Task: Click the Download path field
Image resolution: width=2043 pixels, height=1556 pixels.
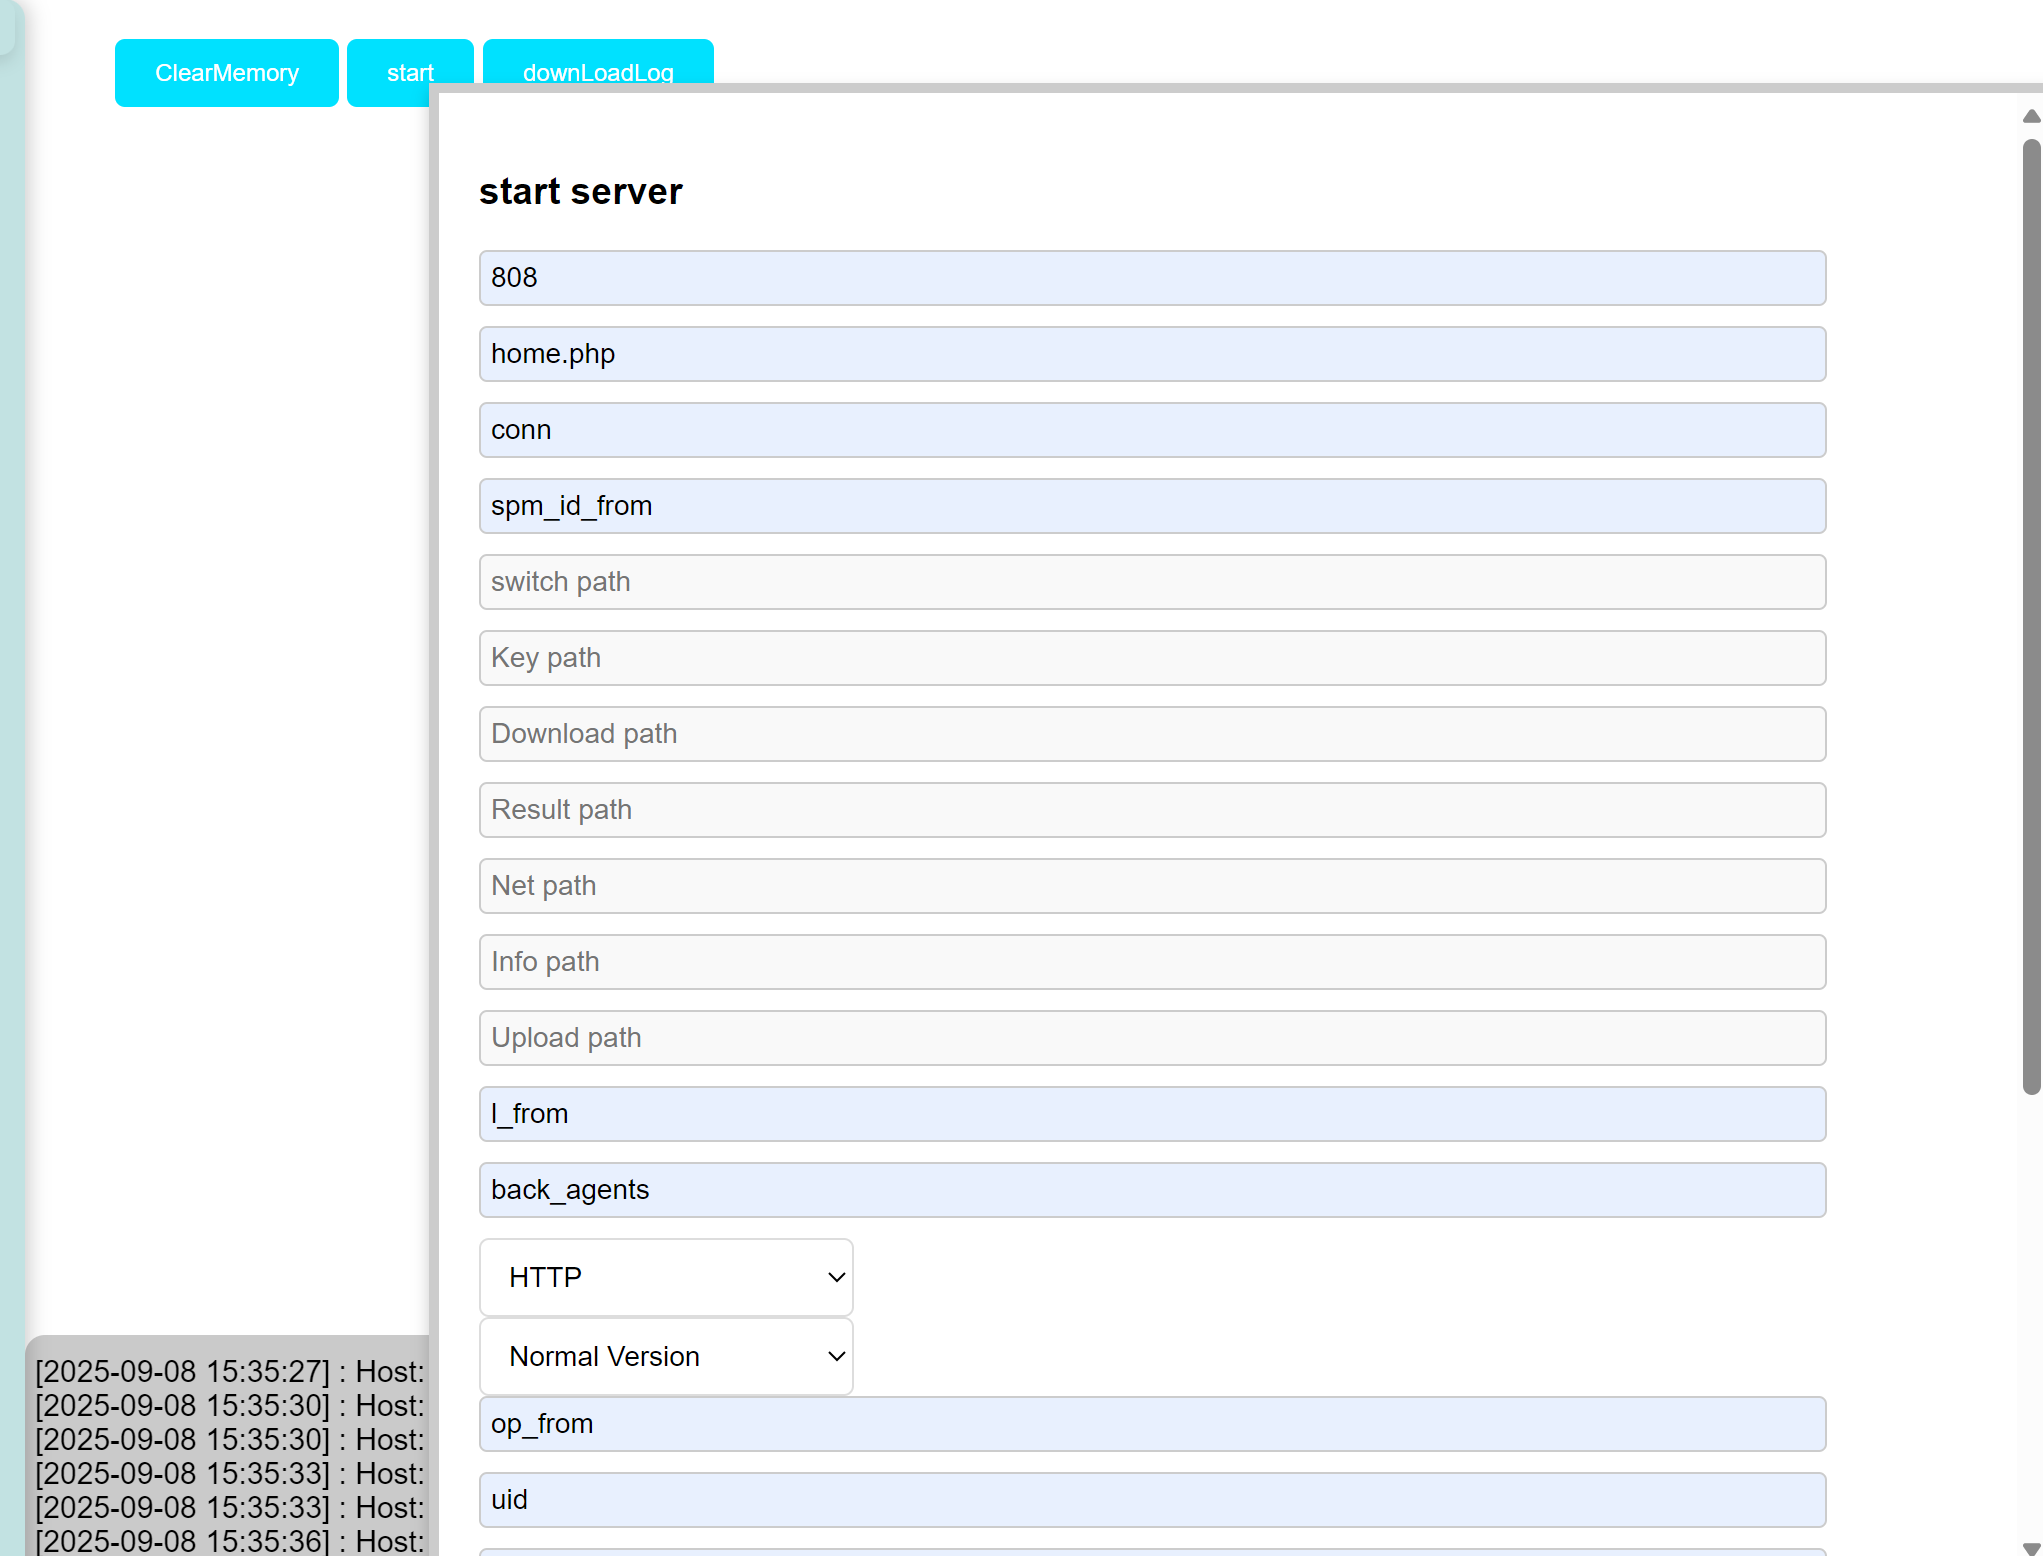Action: coord(1152,734)
